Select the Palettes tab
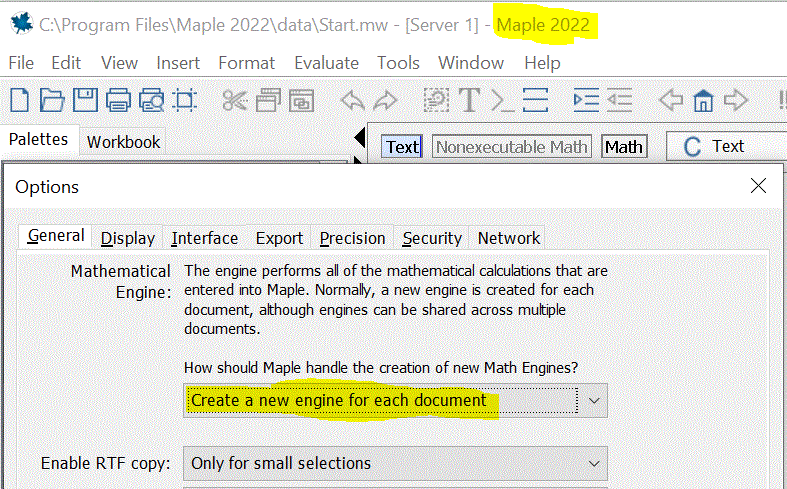The image size is (787, 489). click(39, 139)
